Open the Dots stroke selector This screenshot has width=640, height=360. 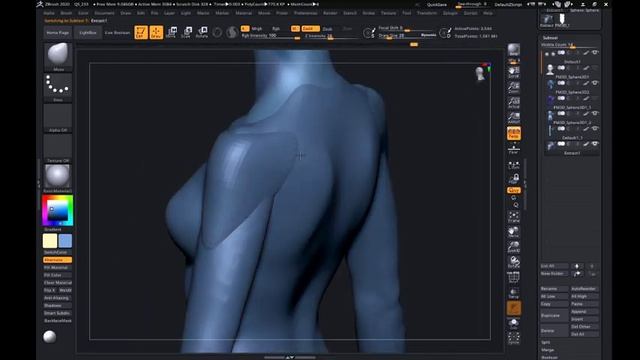(x=58, y=85)
